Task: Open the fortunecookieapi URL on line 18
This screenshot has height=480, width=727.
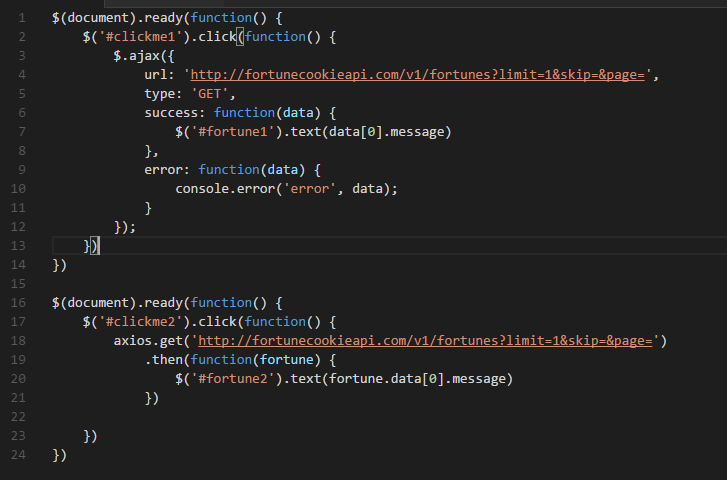Action: [425, 341]
